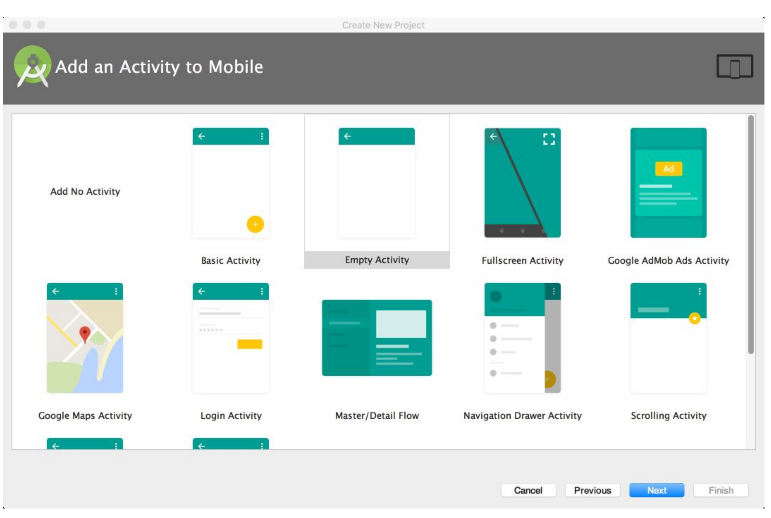Choose the Google Maps Activity template
This screenshot has height=518, width=771.
[x=85, y=338]
